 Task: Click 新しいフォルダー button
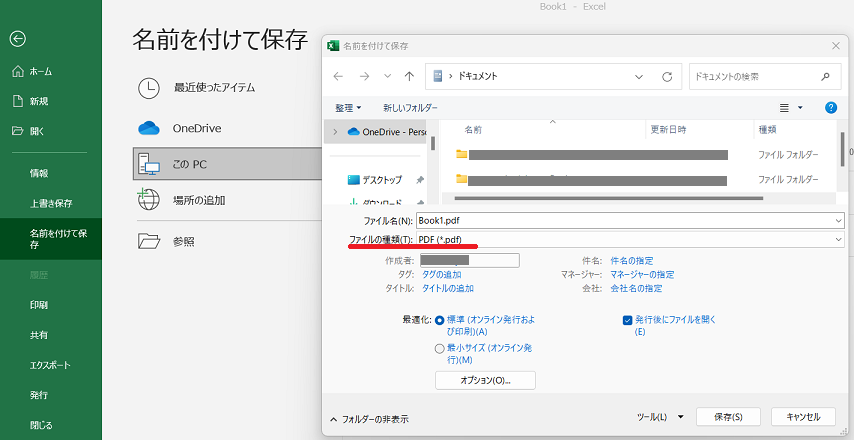coord(410,108)
